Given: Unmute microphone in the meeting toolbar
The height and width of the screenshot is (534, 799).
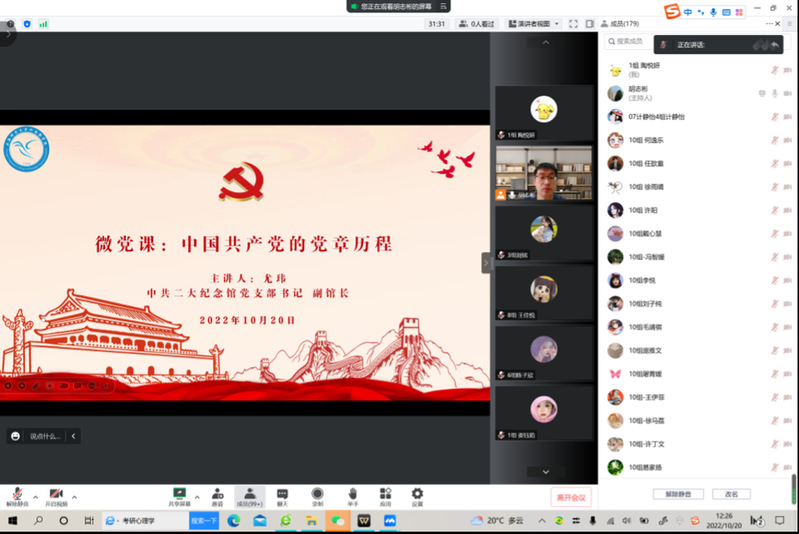Looking at the screenshot, I should point(17,497).
